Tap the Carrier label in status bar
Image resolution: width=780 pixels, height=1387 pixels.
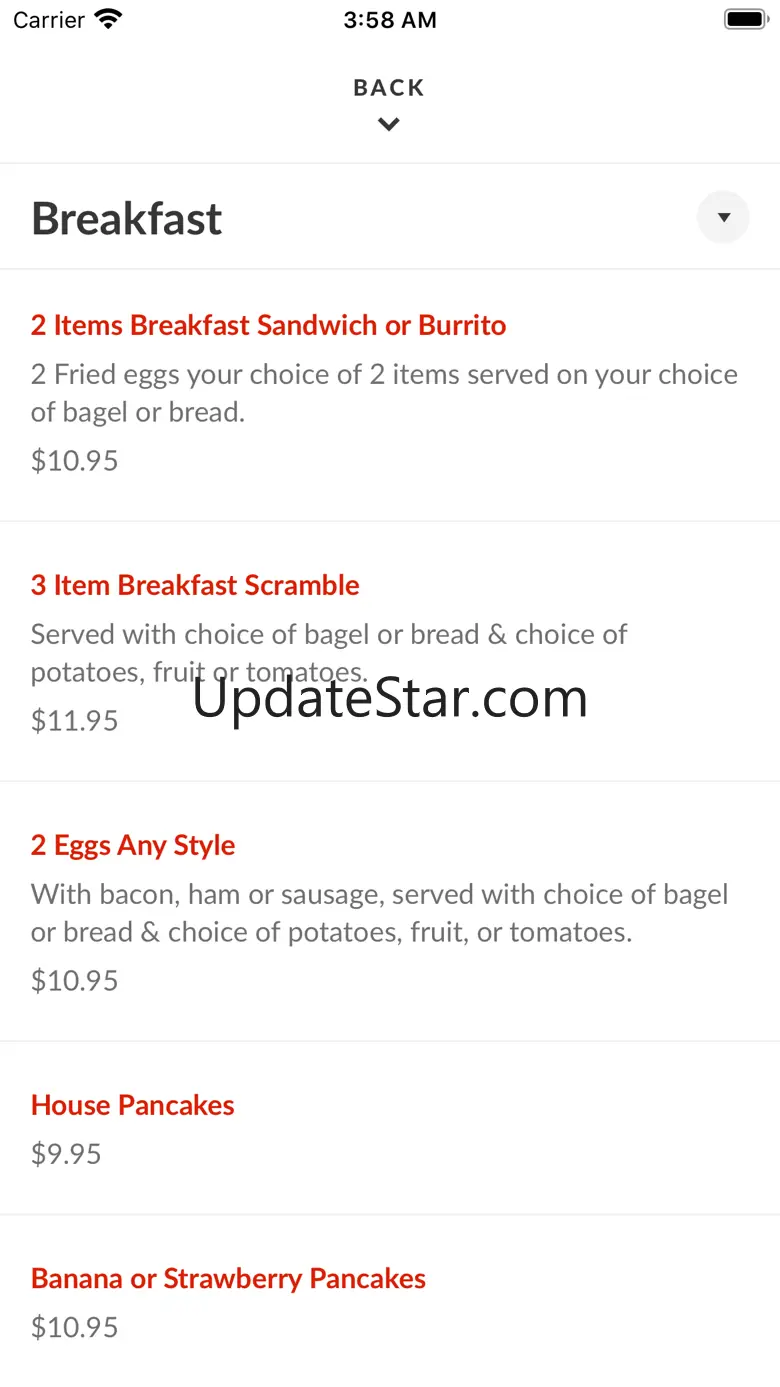[48, 20]
